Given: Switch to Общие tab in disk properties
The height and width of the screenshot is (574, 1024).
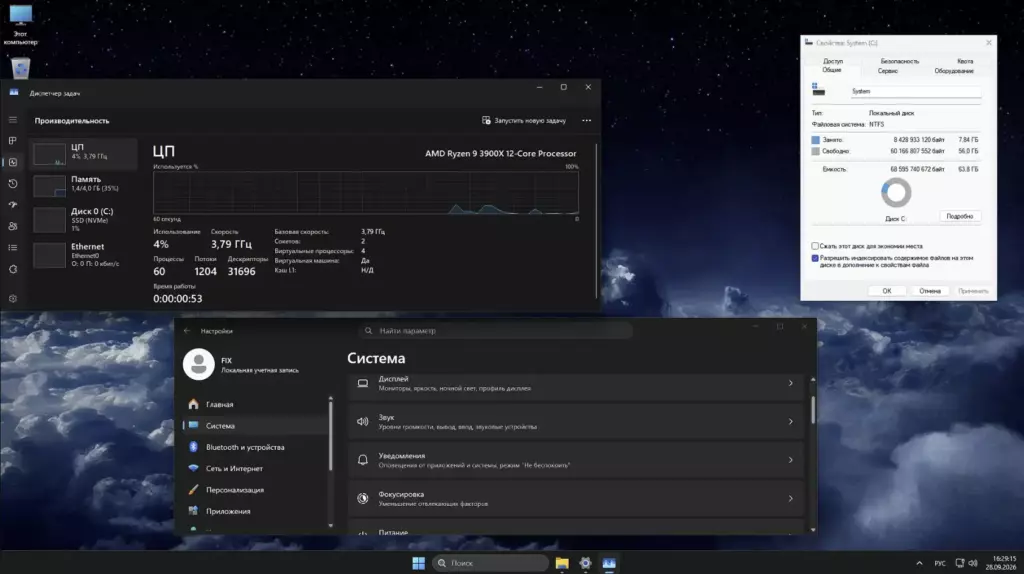Looking at the screenshot, I should [x=831, y=70].
